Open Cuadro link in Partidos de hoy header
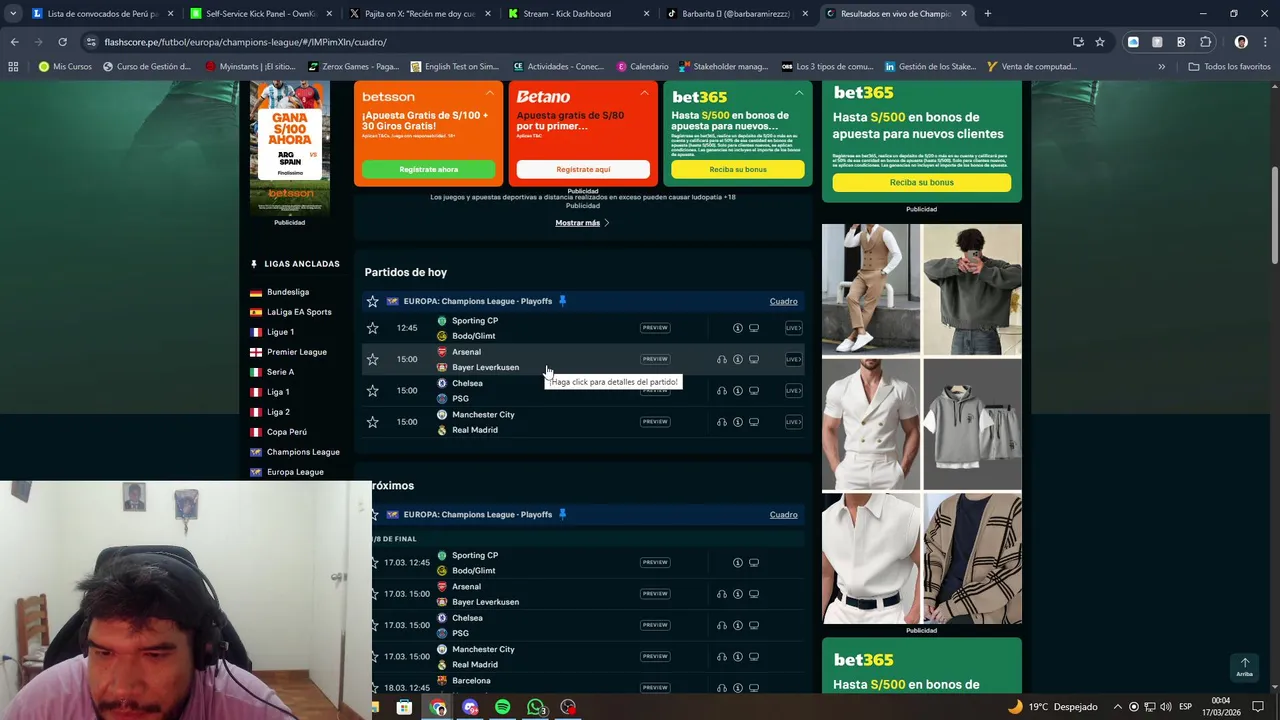This screenshot has height=720, width=1280. tap(783, 301)
